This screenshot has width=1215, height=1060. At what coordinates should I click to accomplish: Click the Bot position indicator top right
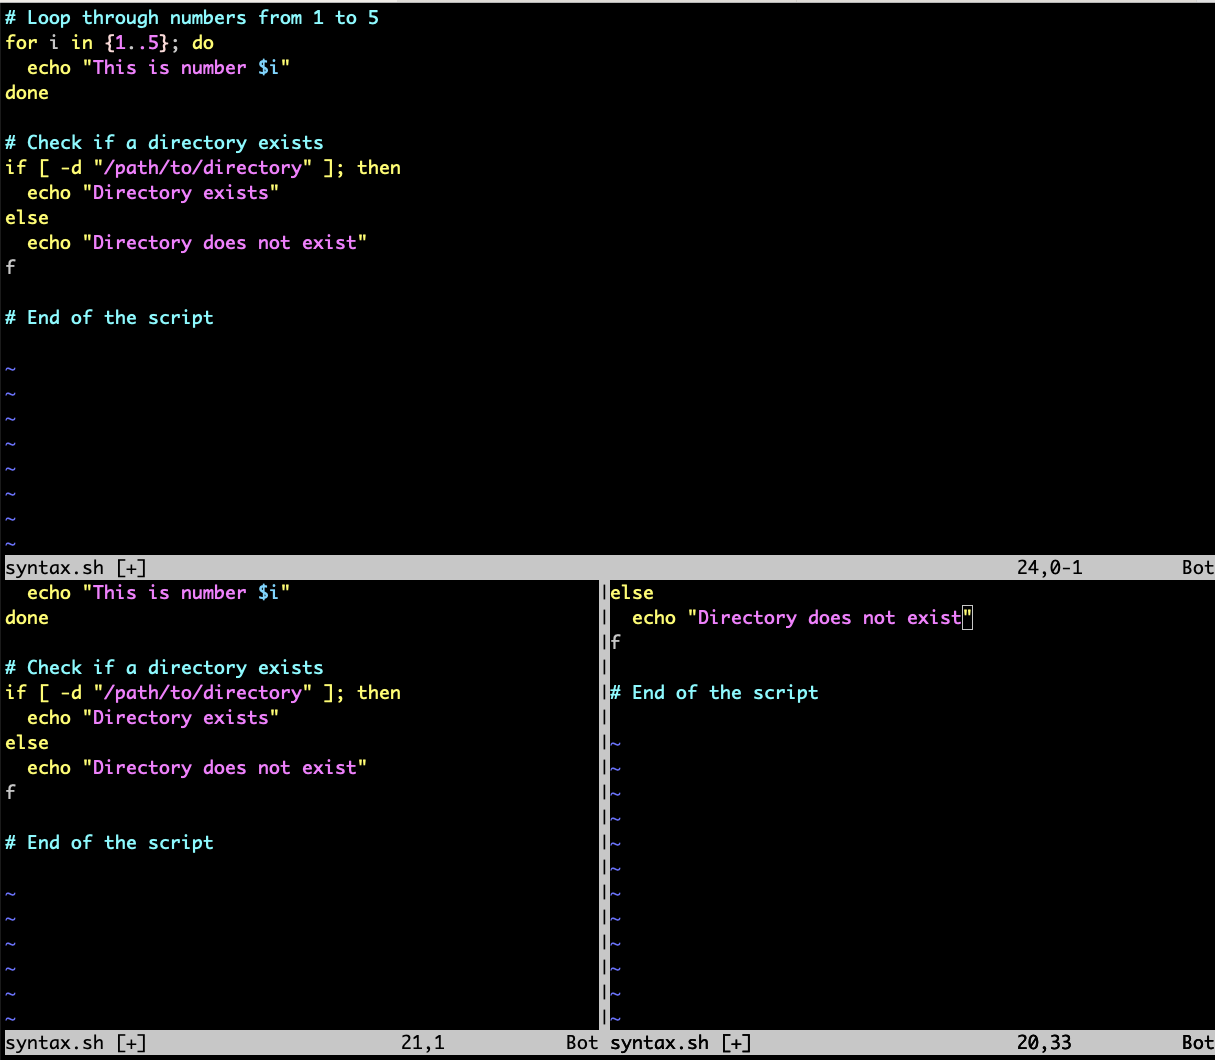(1196, 567)
